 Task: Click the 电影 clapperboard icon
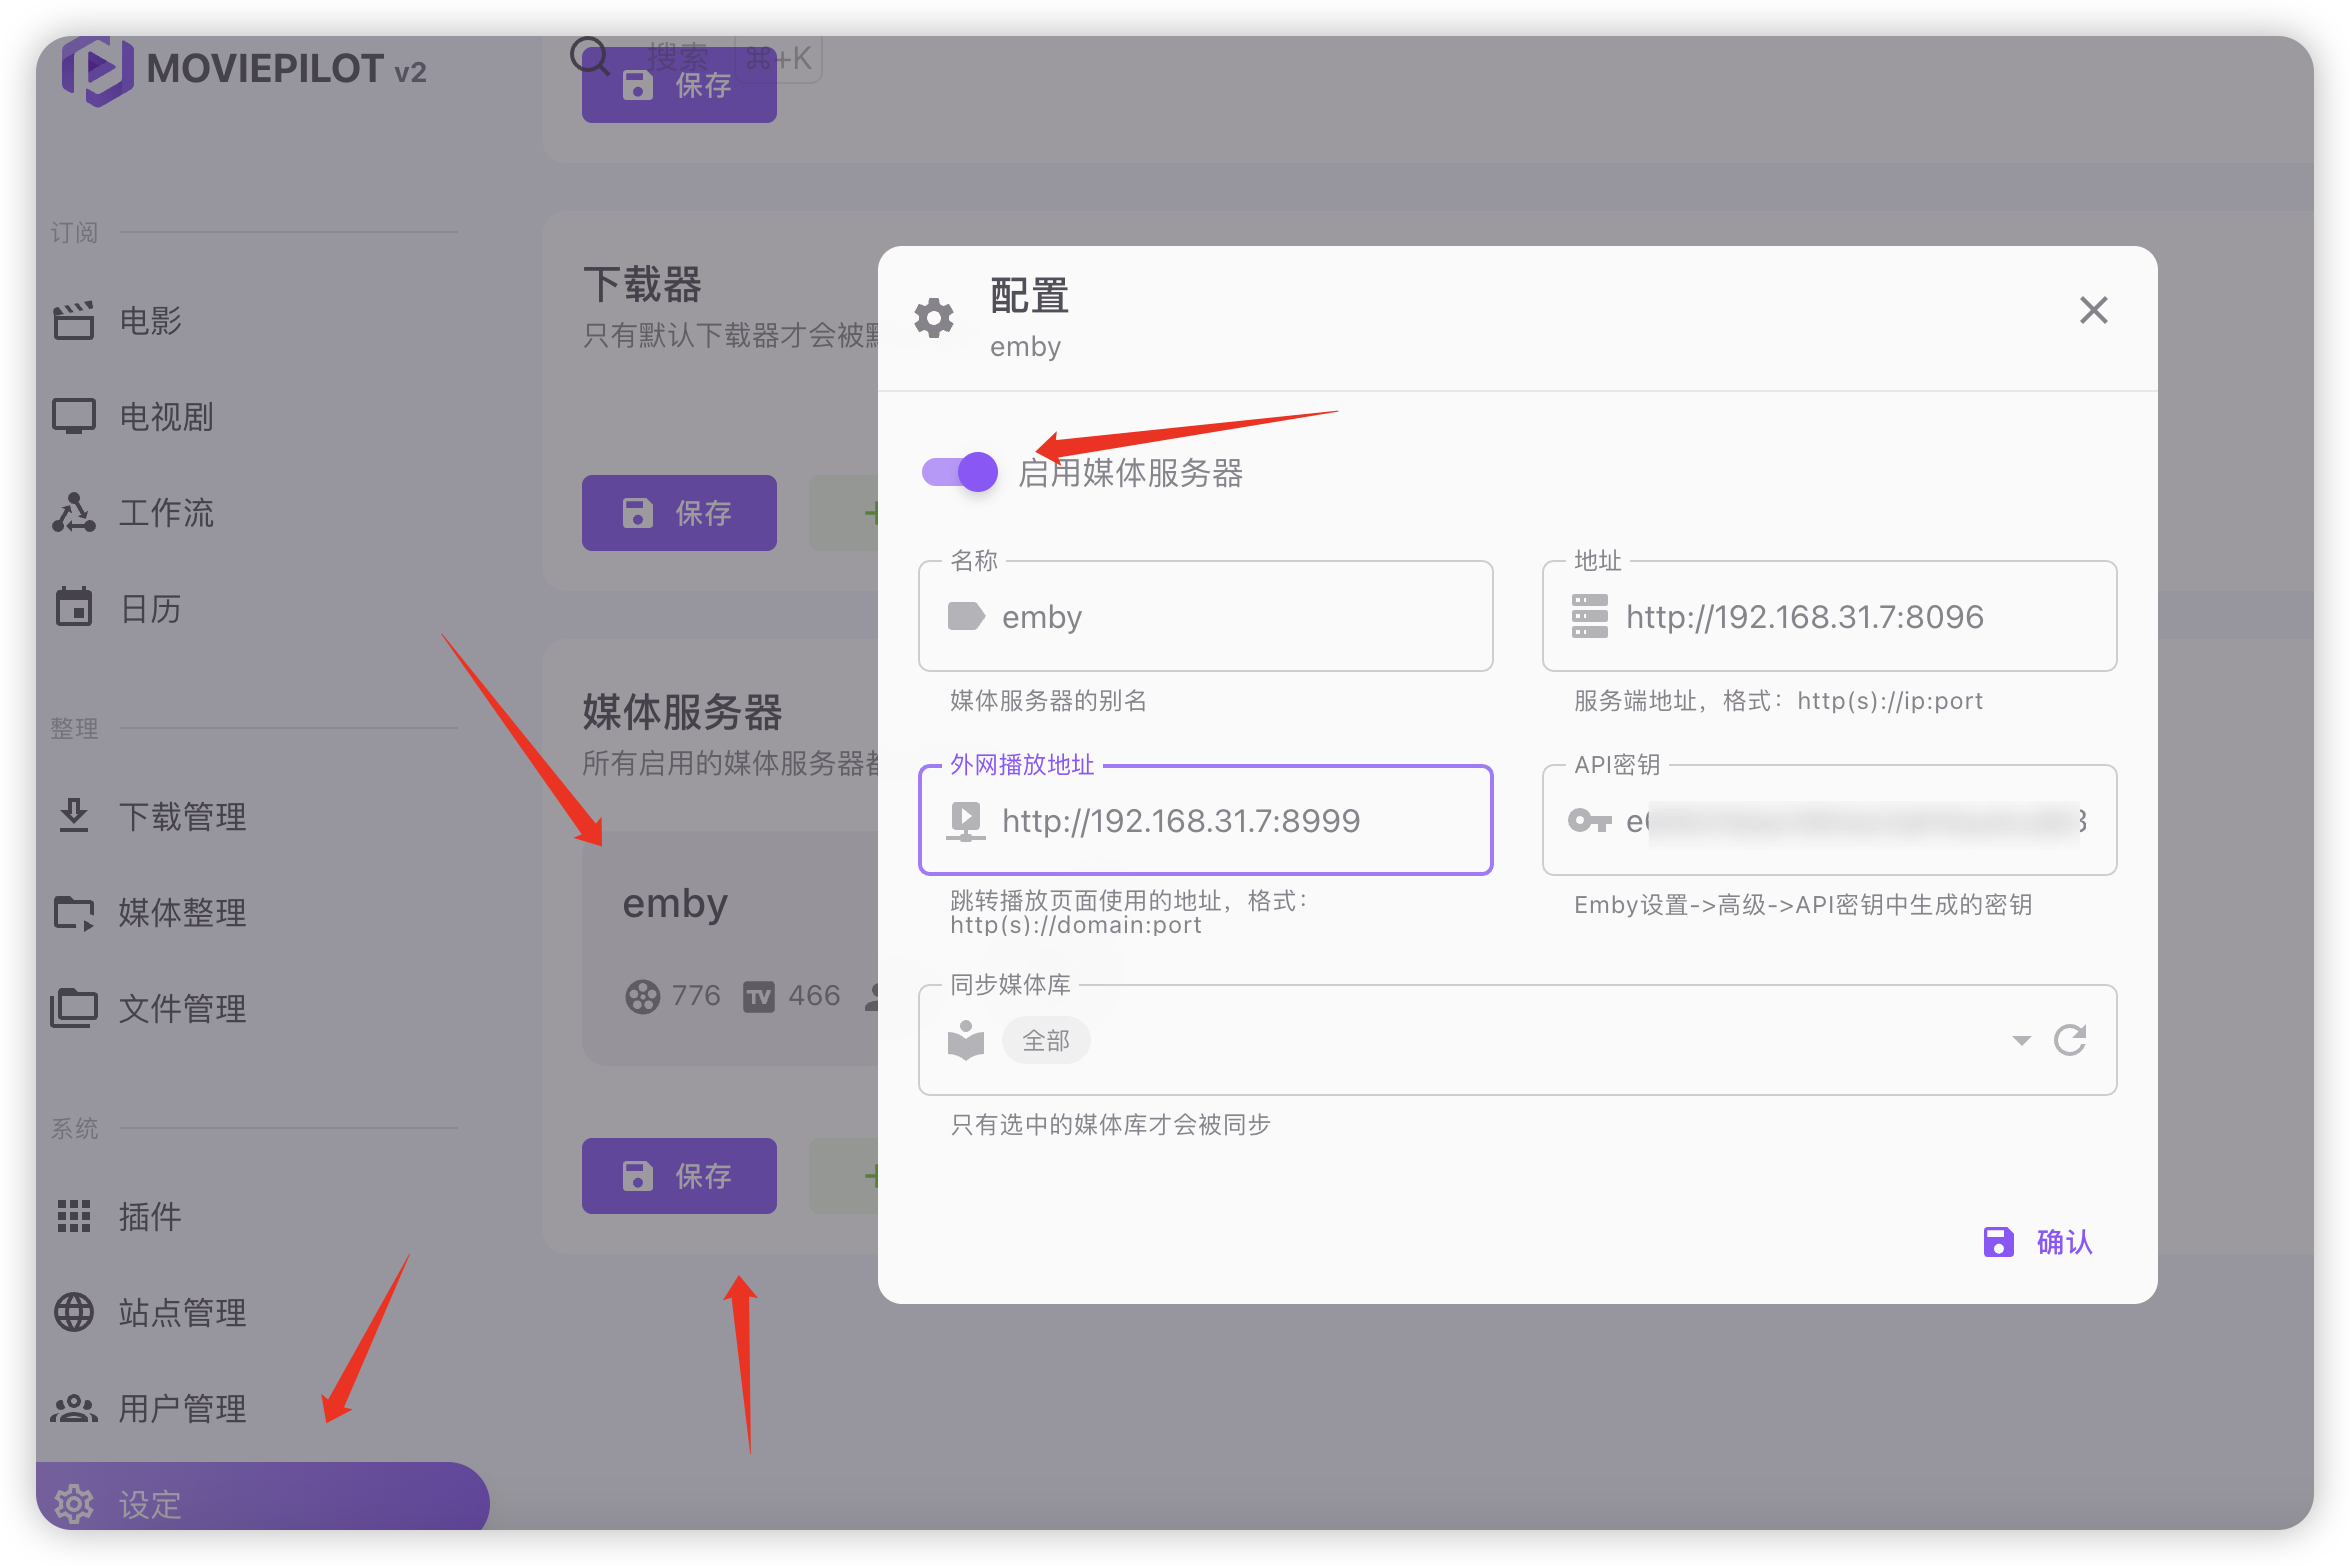(74, 321)
